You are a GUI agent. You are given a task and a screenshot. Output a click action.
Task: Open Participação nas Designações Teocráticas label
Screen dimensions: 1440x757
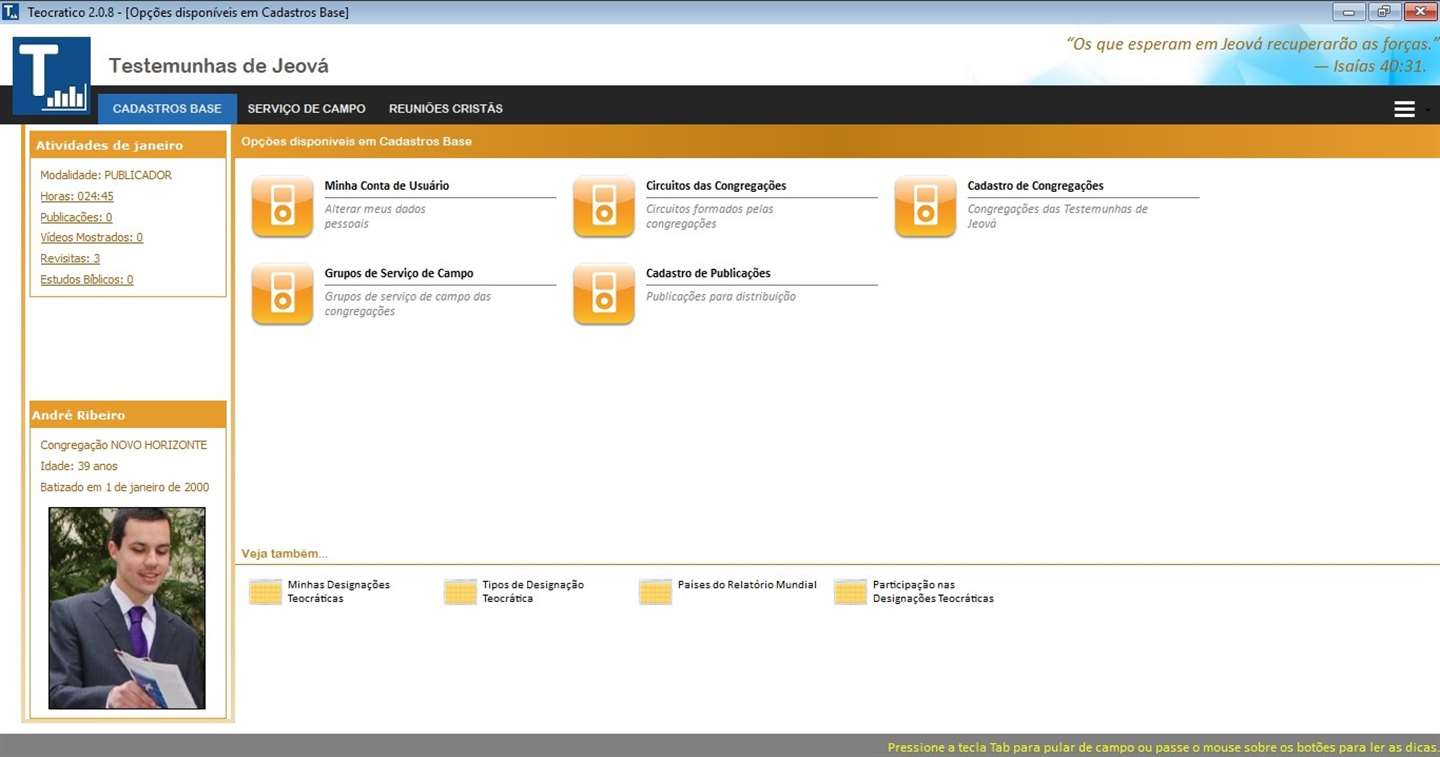[933, 592]
